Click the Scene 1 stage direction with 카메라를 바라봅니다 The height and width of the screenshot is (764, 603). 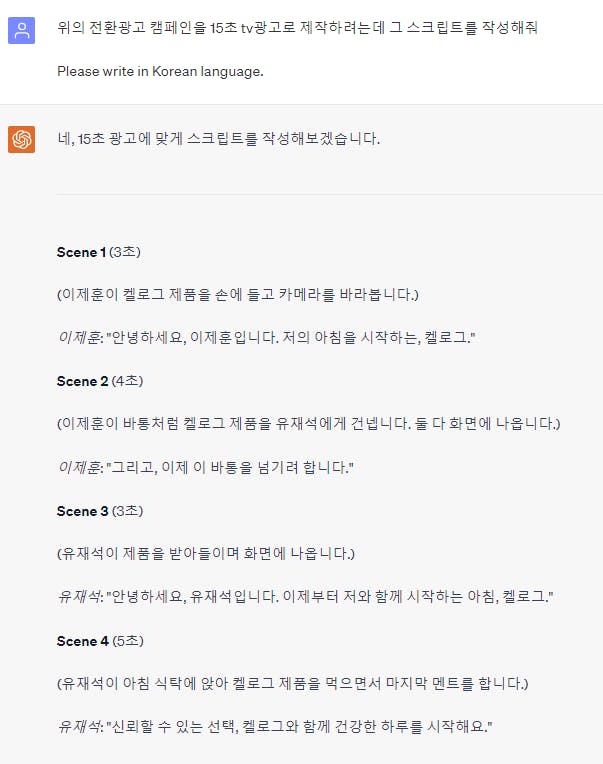pyautogui.click(x=238, y=295)
